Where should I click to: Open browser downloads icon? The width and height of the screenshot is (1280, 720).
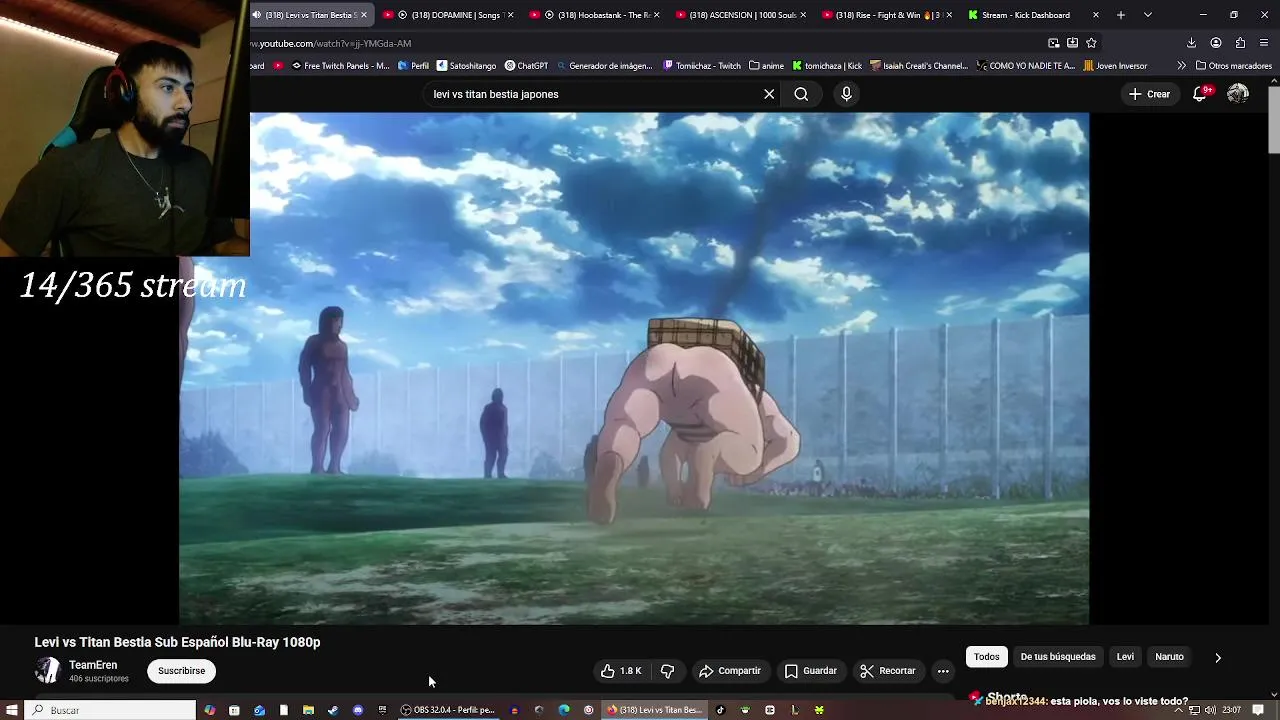click(1191, 43)
